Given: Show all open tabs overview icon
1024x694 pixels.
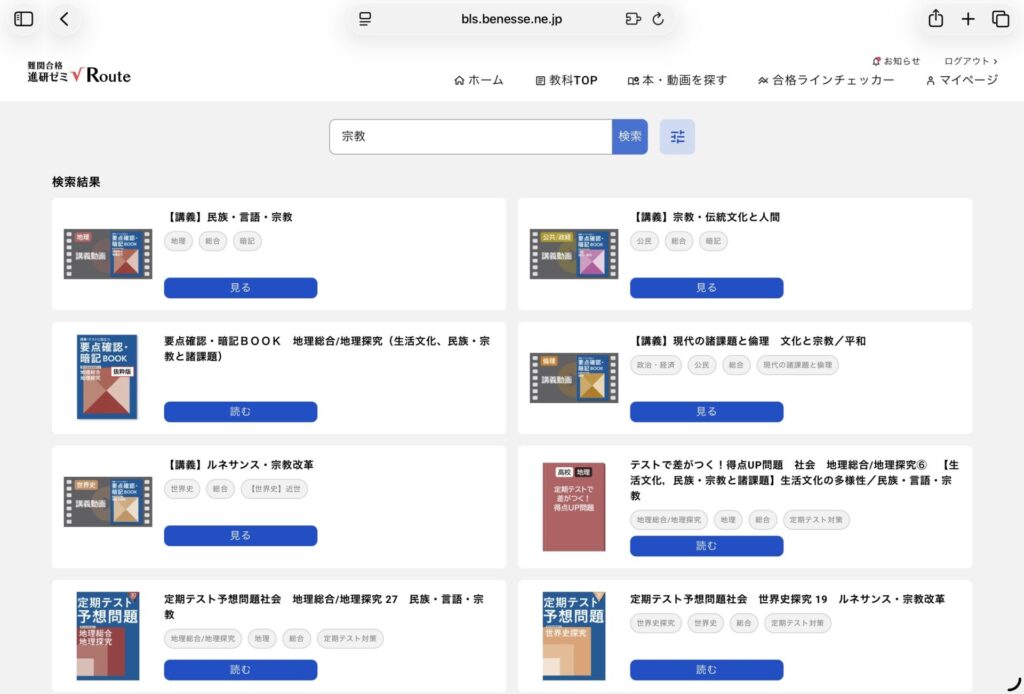Looking at the screenshot, I should (x=1000, y=19).
